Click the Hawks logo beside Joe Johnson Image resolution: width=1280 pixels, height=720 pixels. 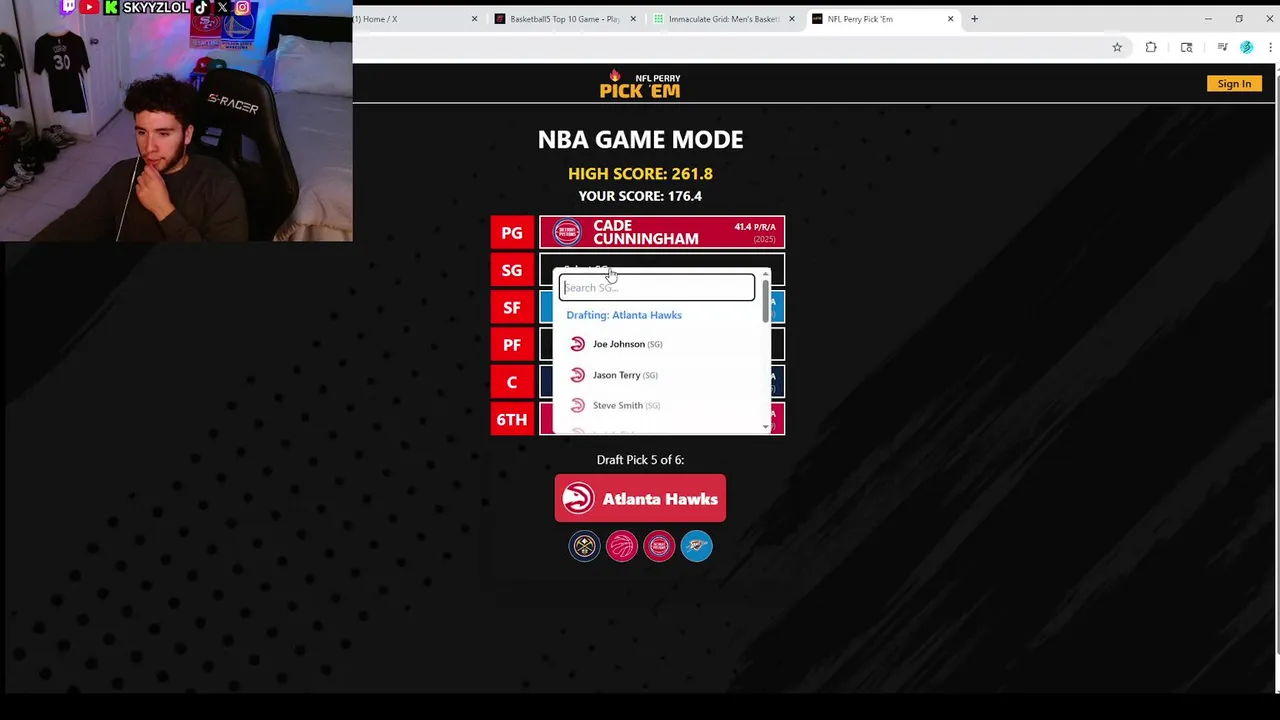(577, 344)
